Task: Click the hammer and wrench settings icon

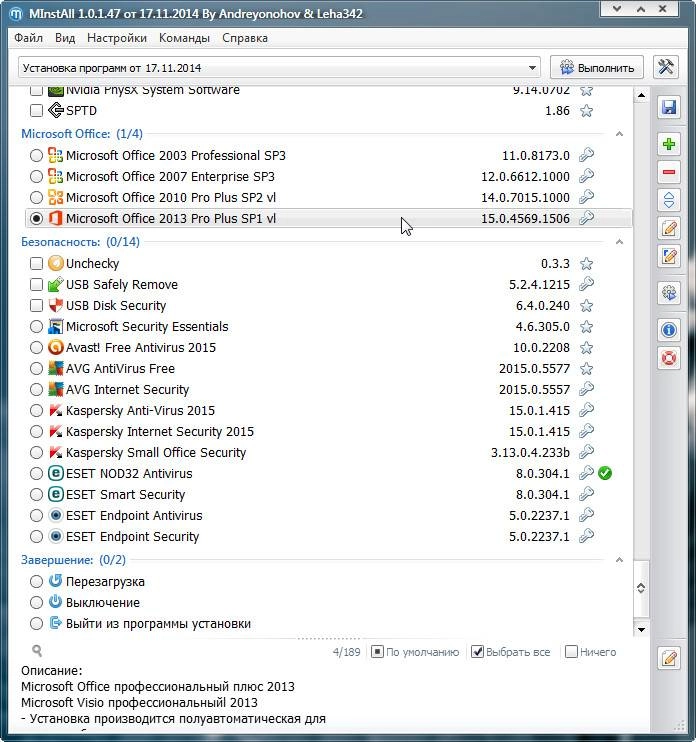Action: point(666,67)
